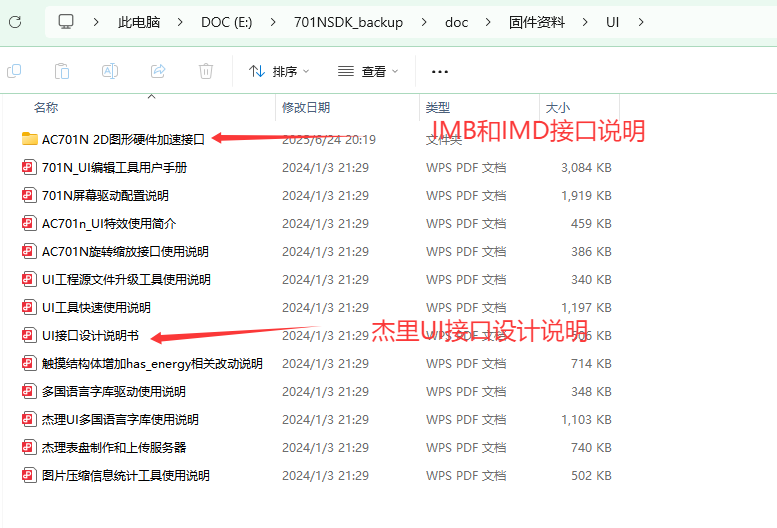Click size value 3,084 KB
The width and height of the screenshot is (777, 528).
[586, 167]
